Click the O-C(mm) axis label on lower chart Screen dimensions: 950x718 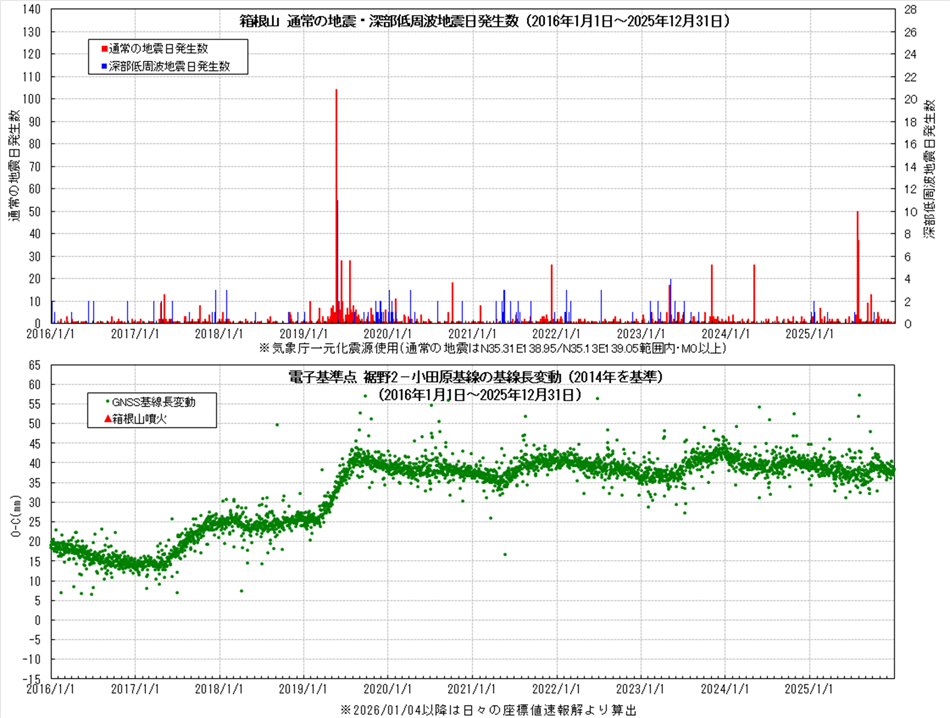pos(14,521)
